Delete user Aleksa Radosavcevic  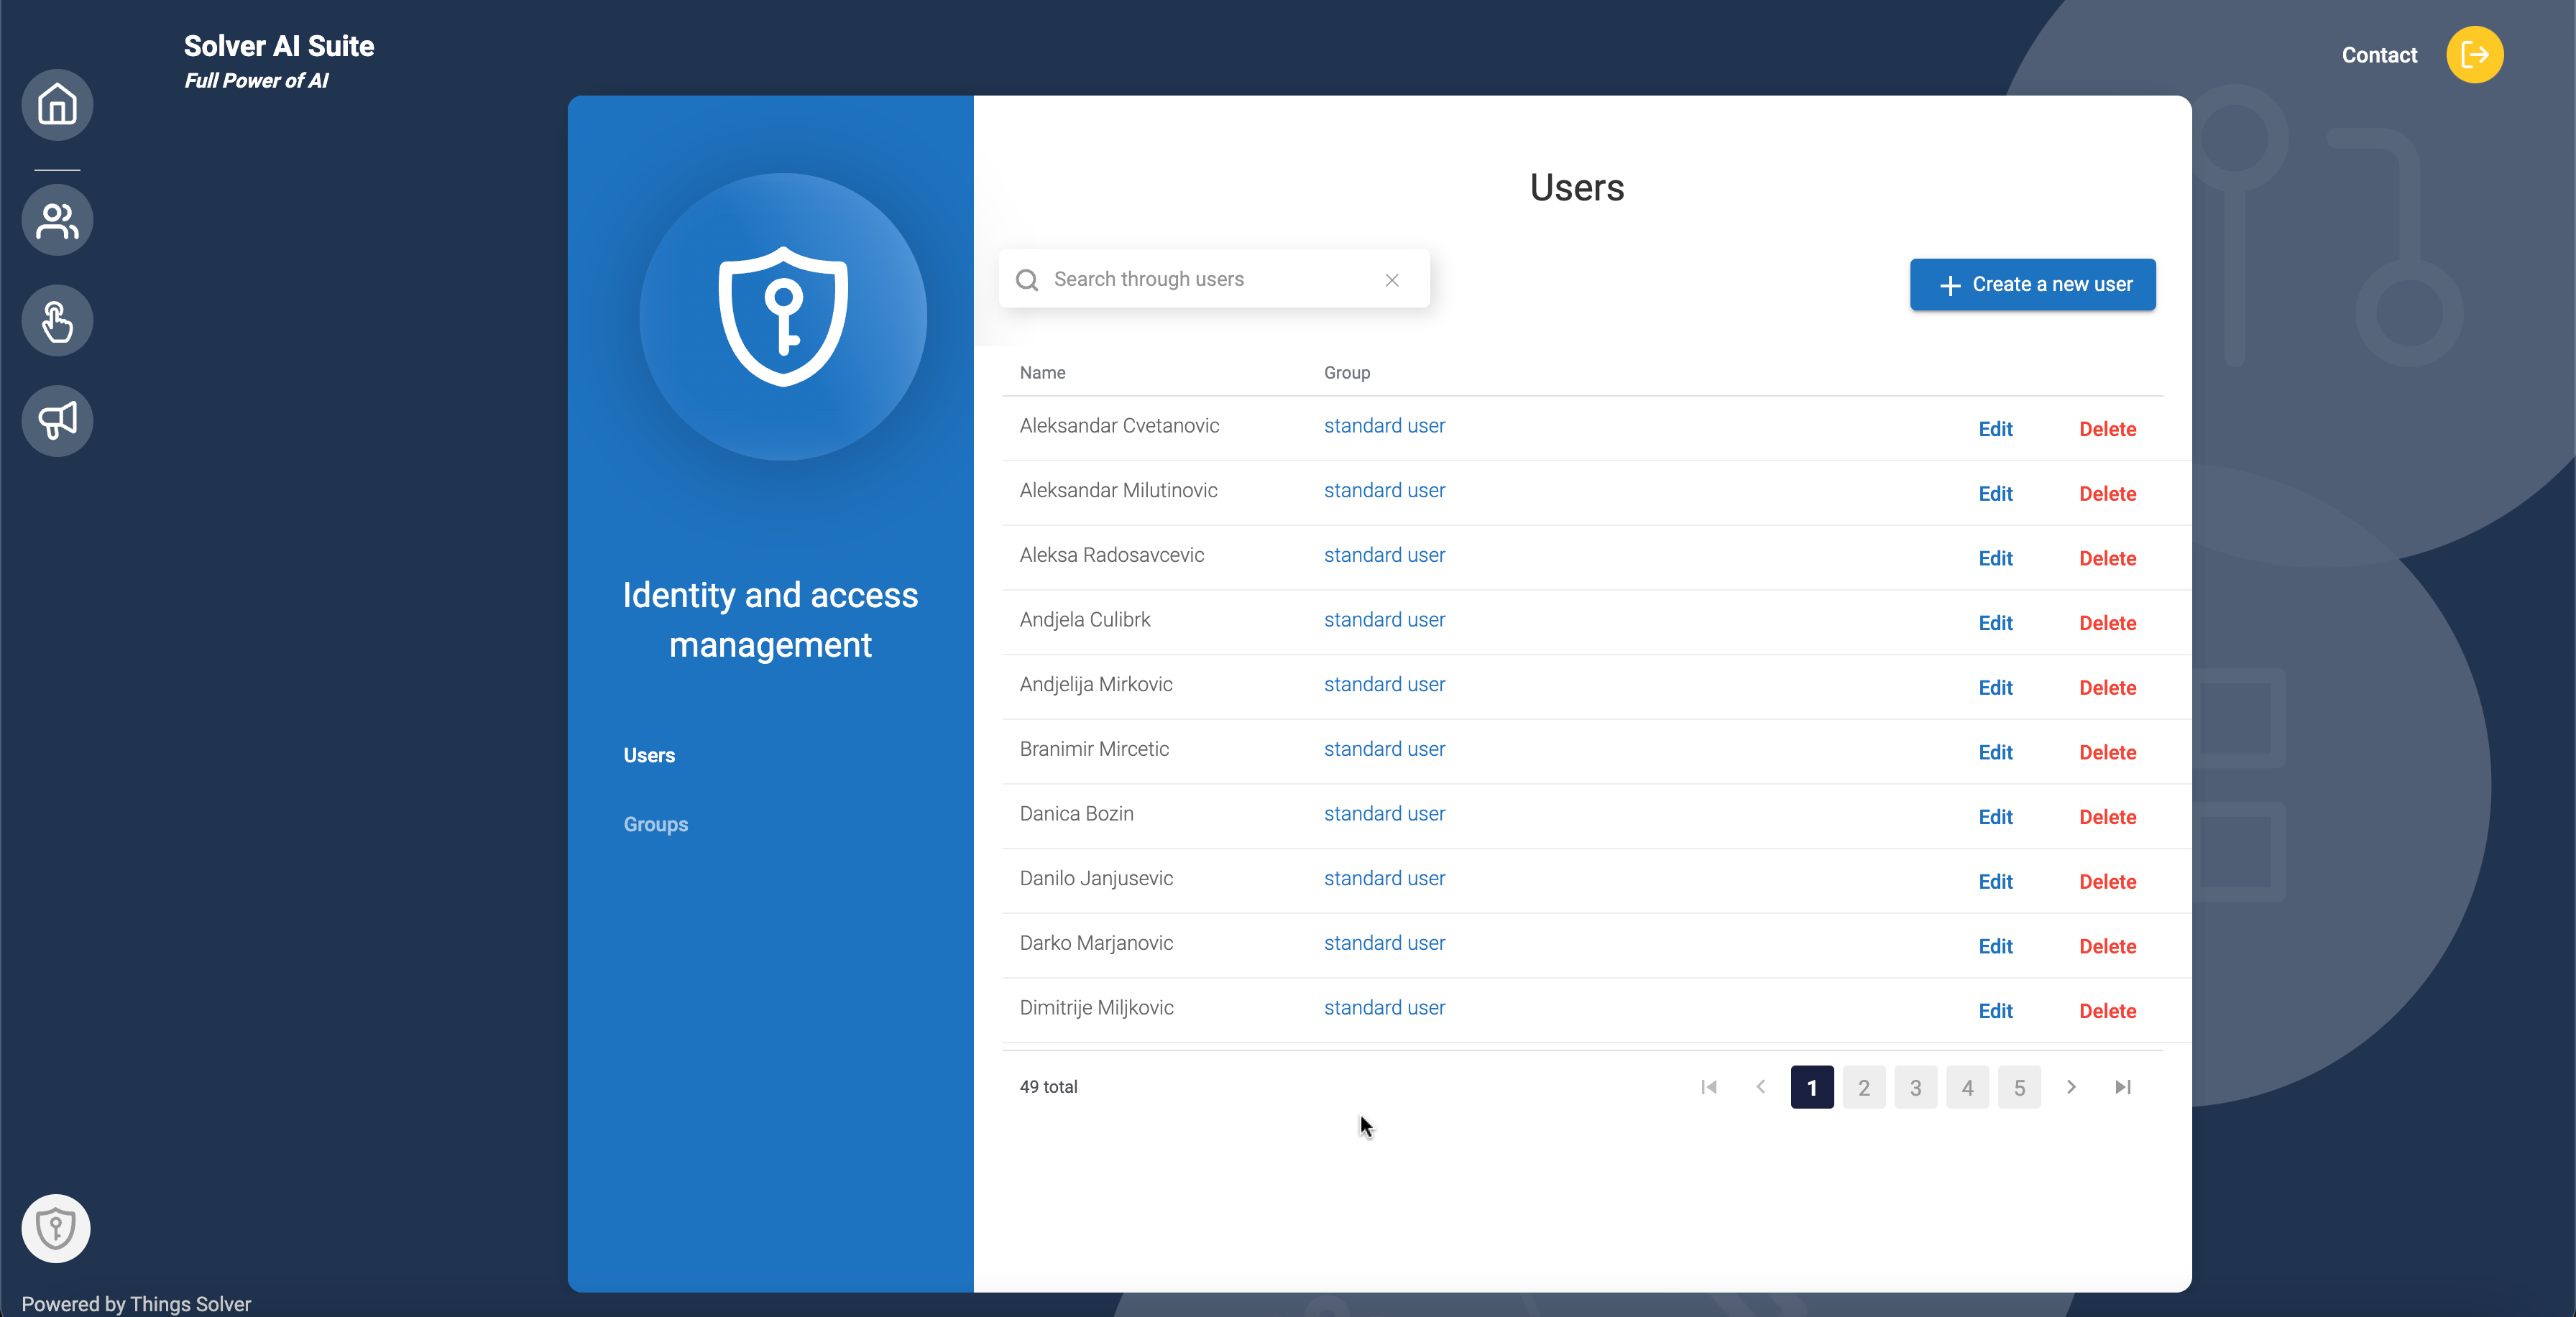pyautogui.click(x=2108, y=558)
